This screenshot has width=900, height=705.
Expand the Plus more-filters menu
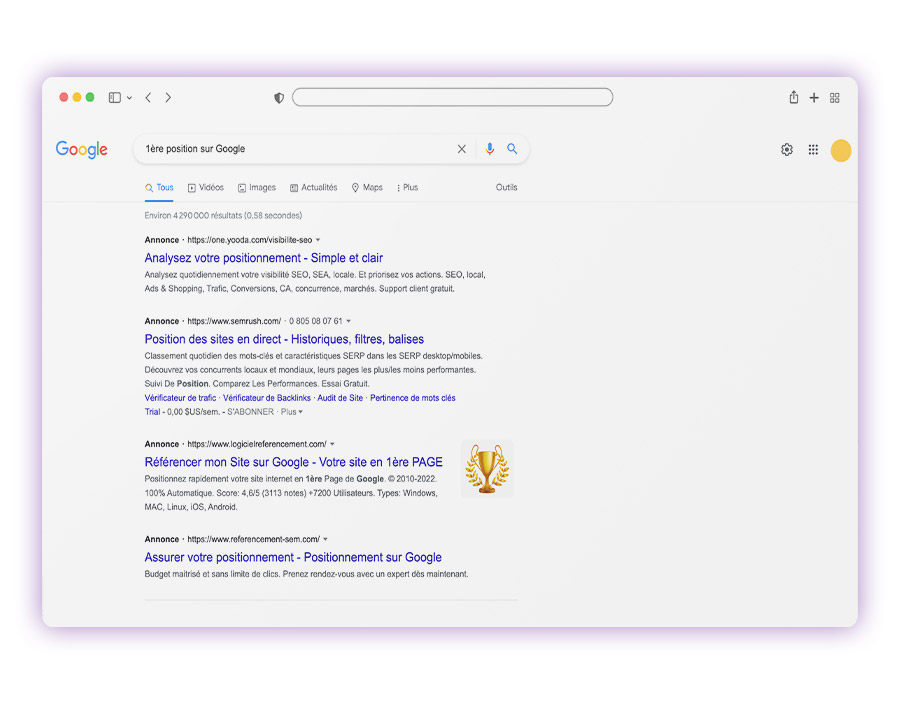click(407, 188)
